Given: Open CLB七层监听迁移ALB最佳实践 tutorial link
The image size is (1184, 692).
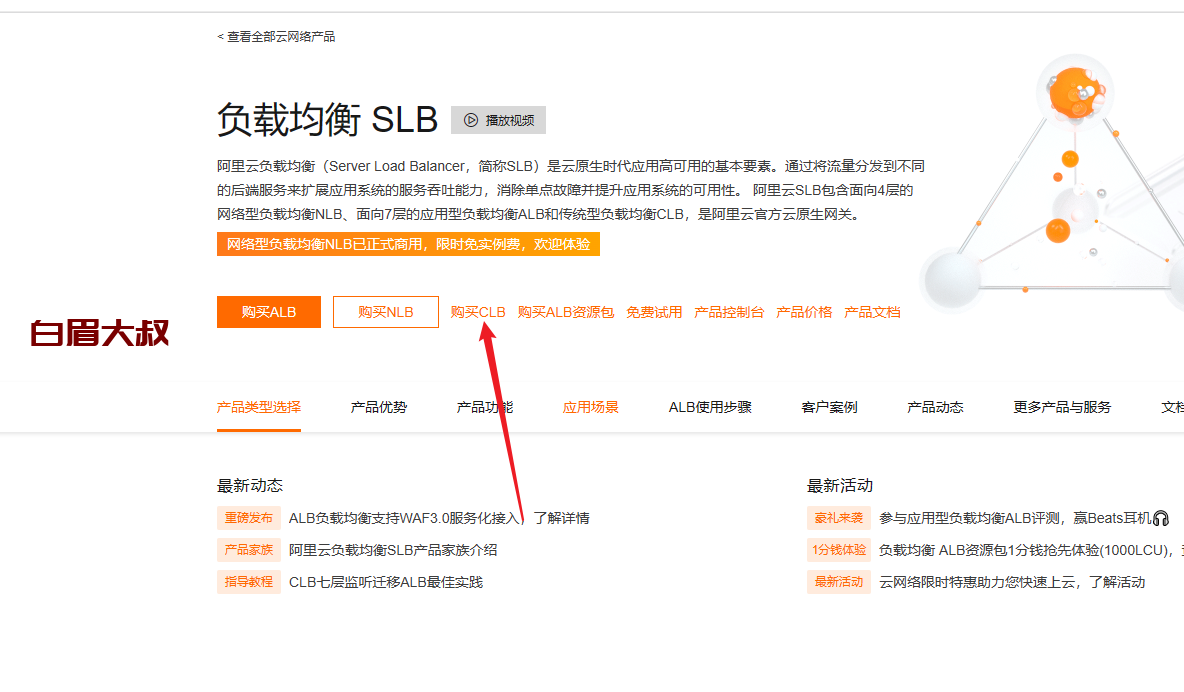Looking at the screenshot, I should coord(386,582).
